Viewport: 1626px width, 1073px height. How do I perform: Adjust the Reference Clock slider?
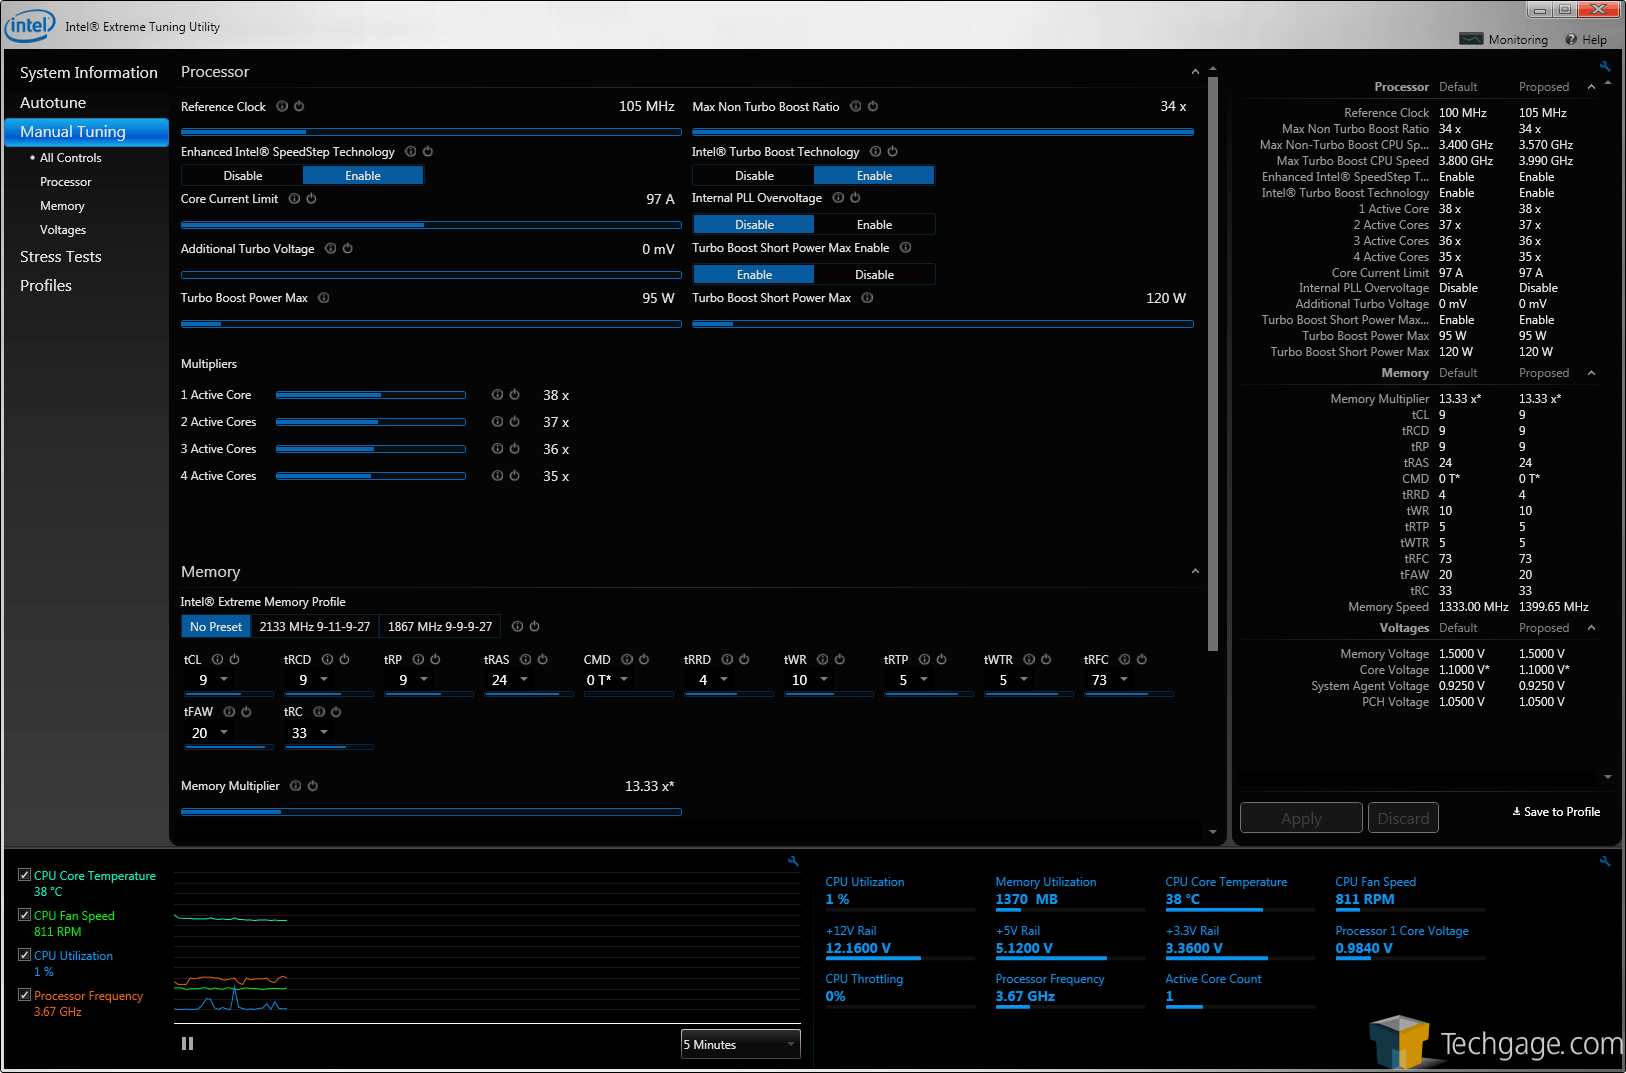431,132
